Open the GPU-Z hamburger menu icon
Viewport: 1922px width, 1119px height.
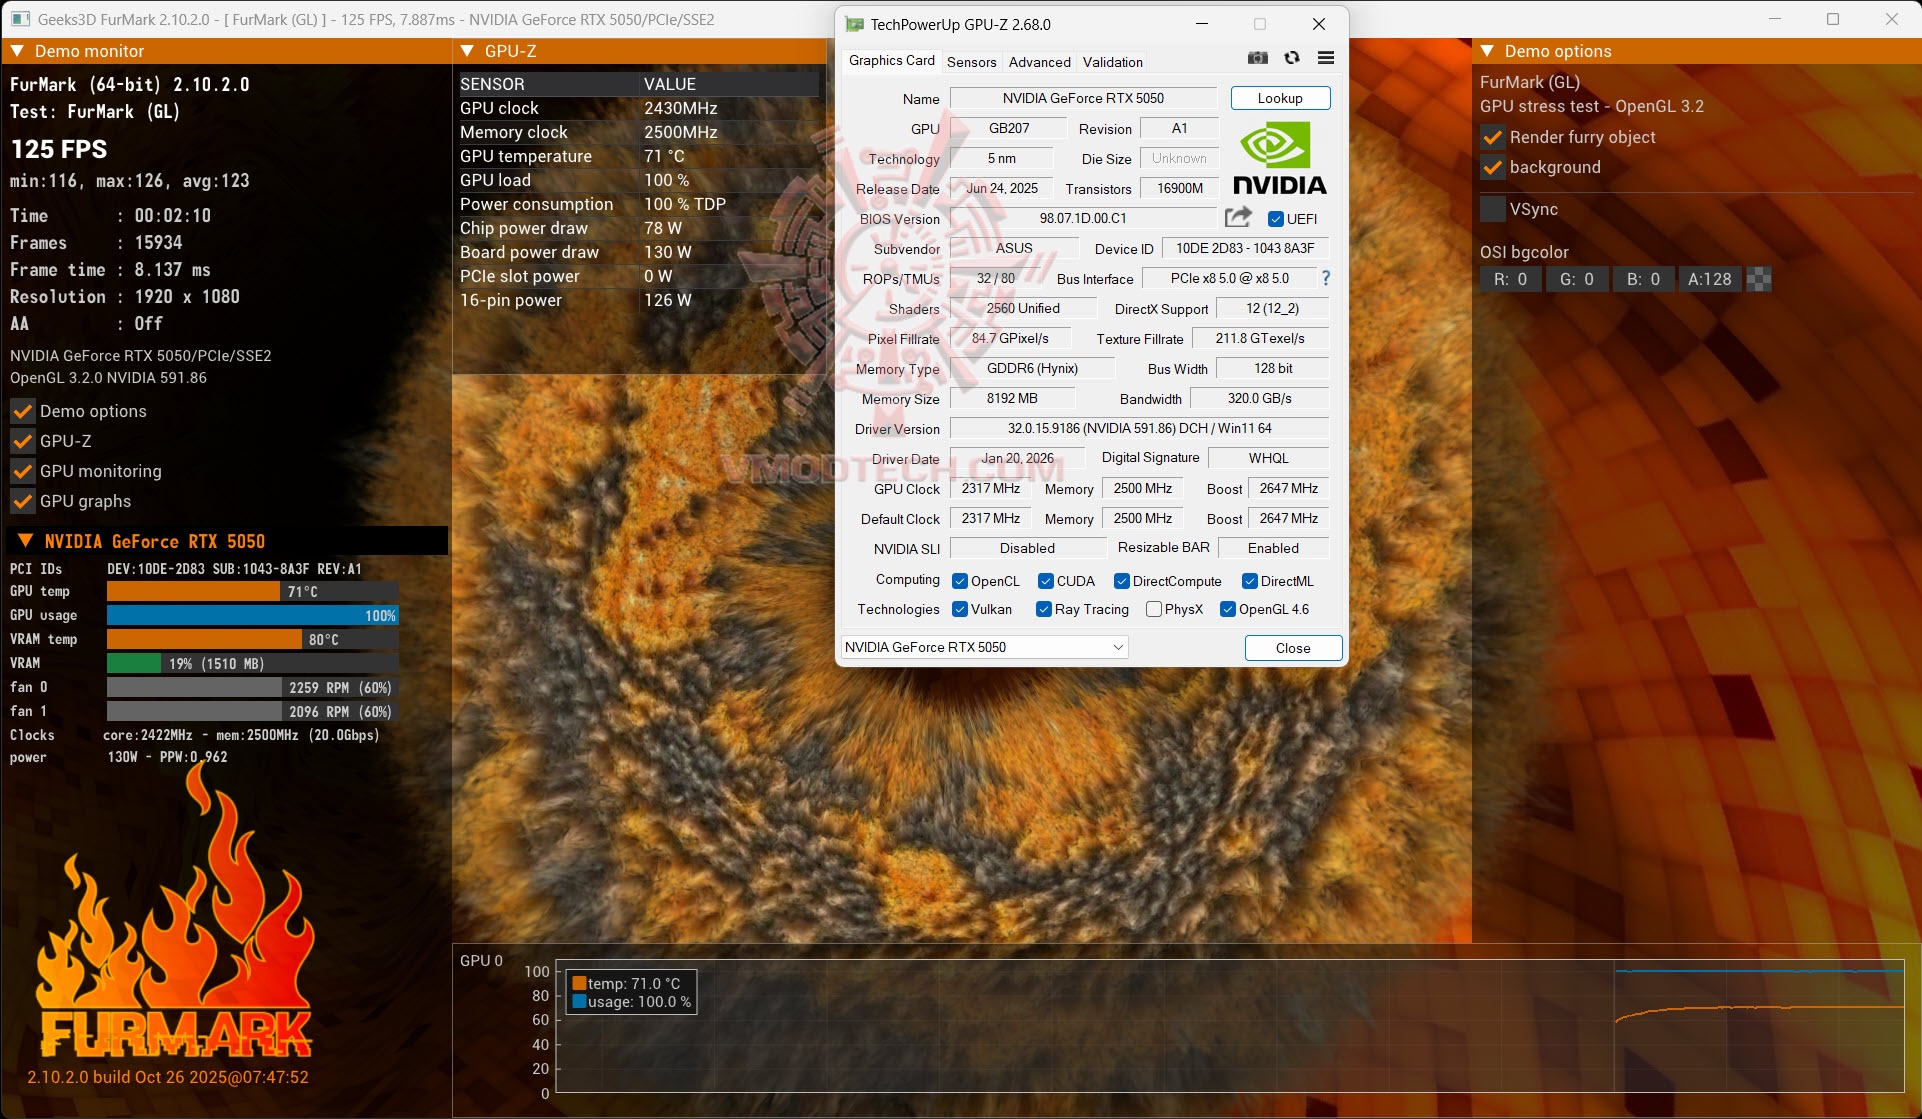(1326, 58)
